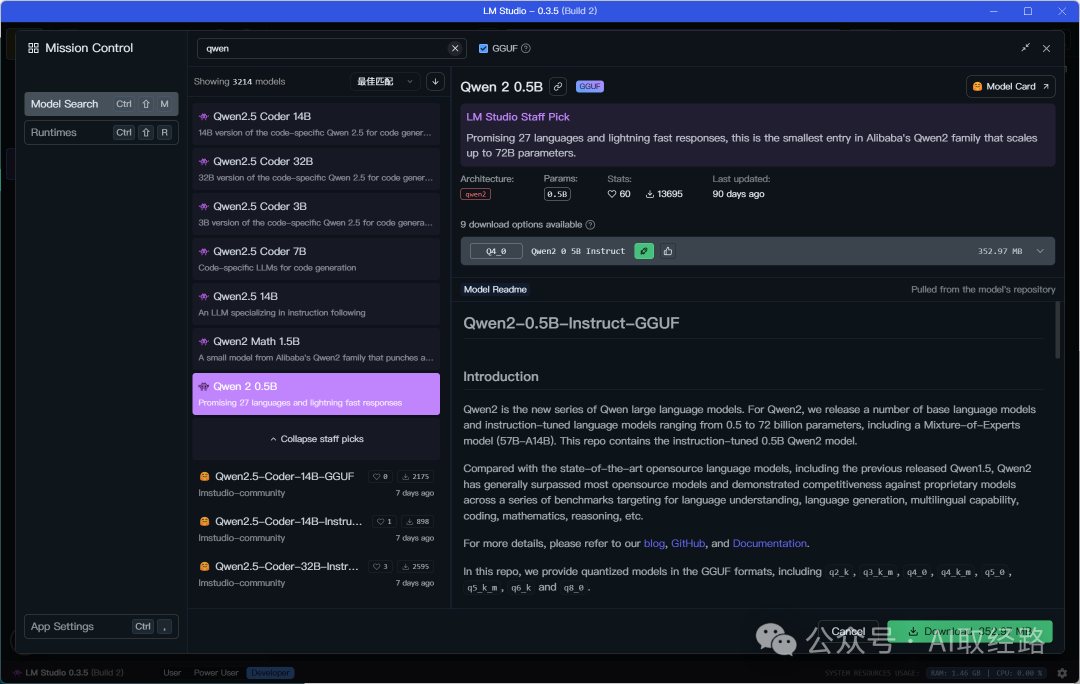Click Qwen2 Math 1.5B robot icon
The image size is (1080, 684).
(x=204, y=342)
